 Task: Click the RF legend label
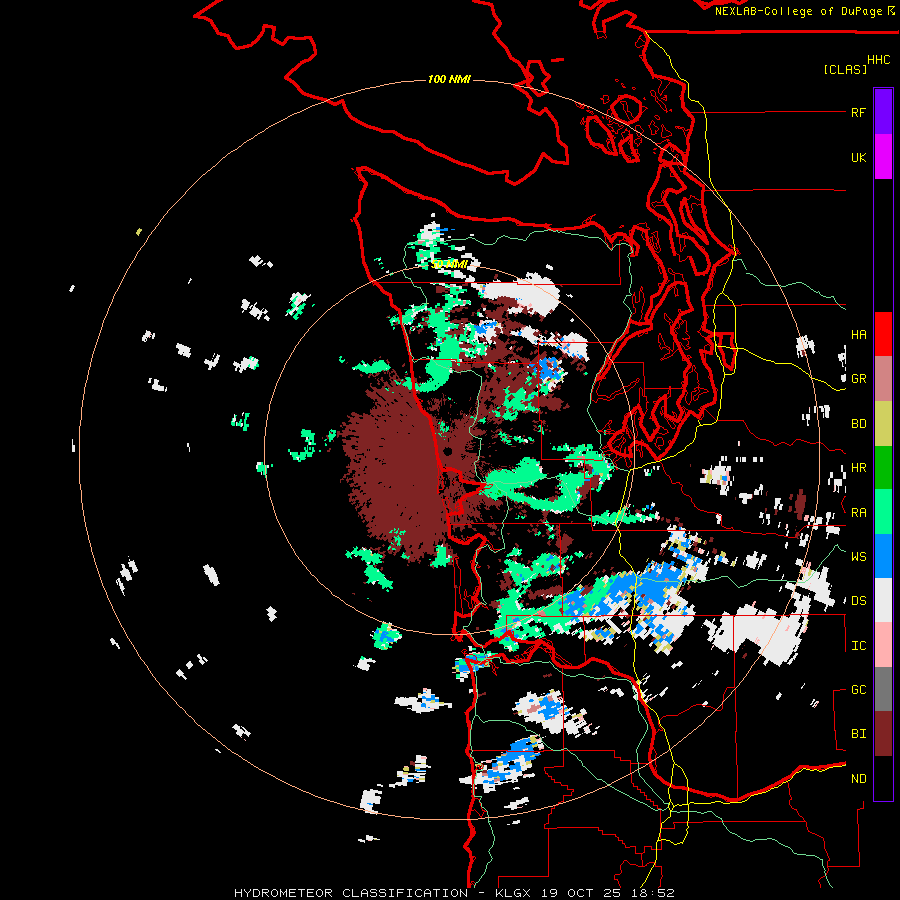tap(858, 112)
